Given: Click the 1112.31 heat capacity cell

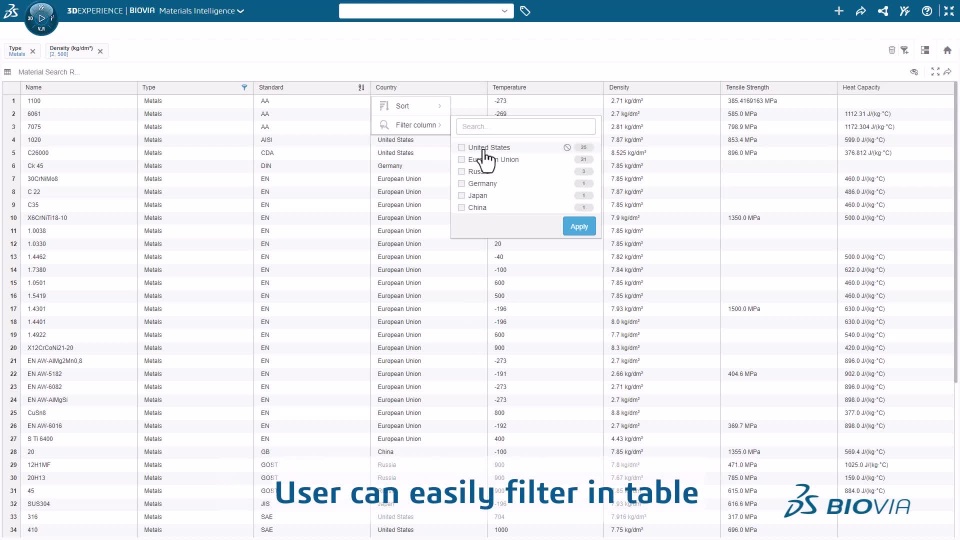Looking at the screenshot, I should pyautogui.click(x=895, y=113).
